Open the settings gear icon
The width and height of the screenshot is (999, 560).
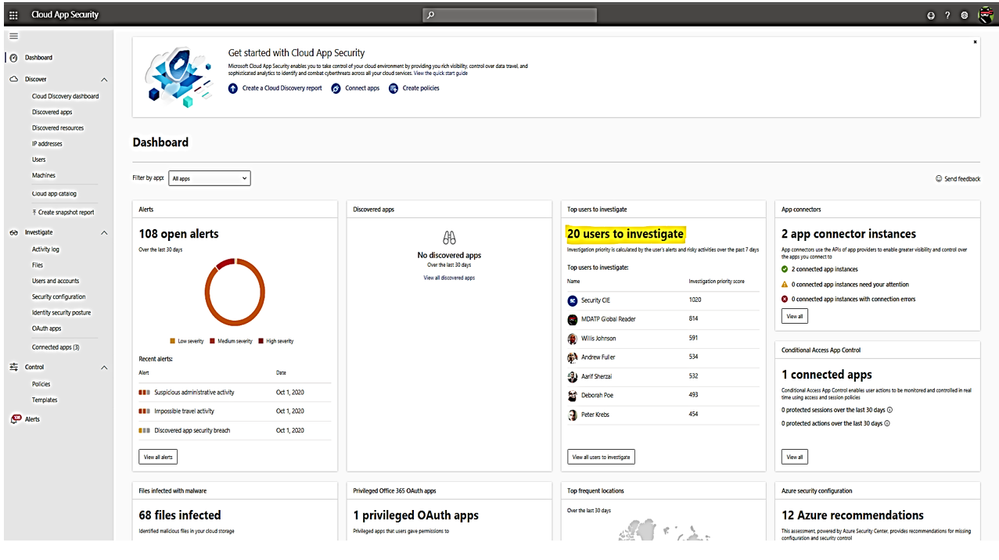(x=964, y=15)
